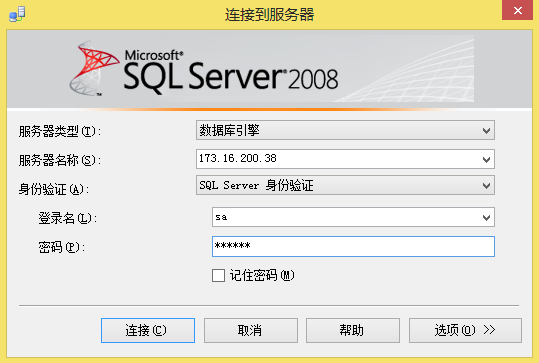Expand the 服务器名称 dropdown arrow
The height and width of the screenshot is (363, 539).
(486, 160)
